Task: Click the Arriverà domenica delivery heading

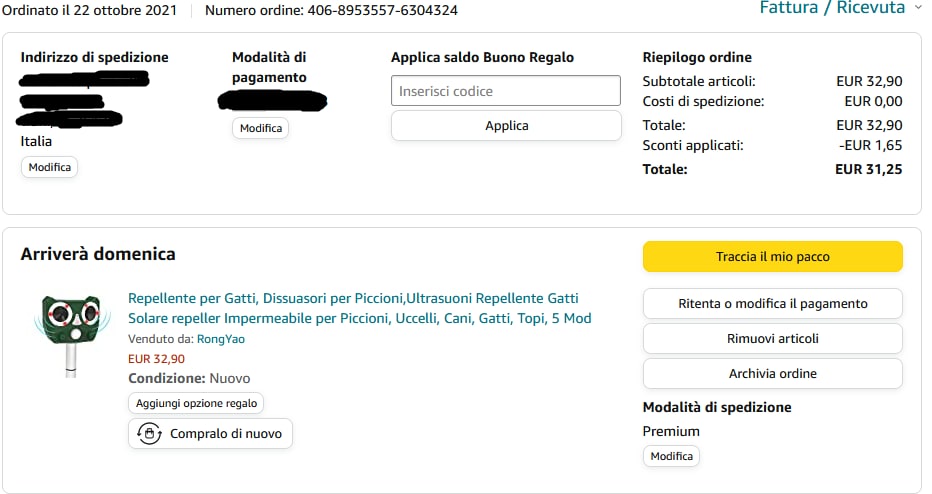Action: 98,254
